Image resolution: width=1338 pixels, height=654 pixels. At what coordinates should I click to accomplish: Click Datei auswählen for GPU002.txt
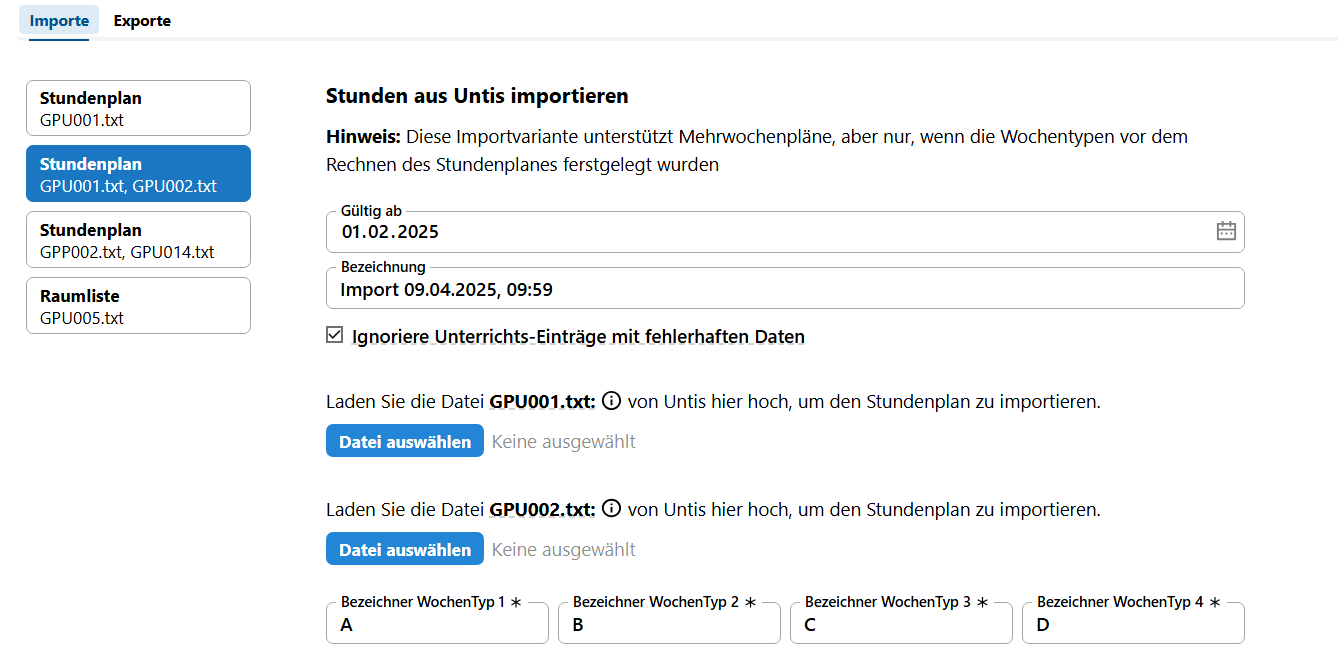pos(404,548)
